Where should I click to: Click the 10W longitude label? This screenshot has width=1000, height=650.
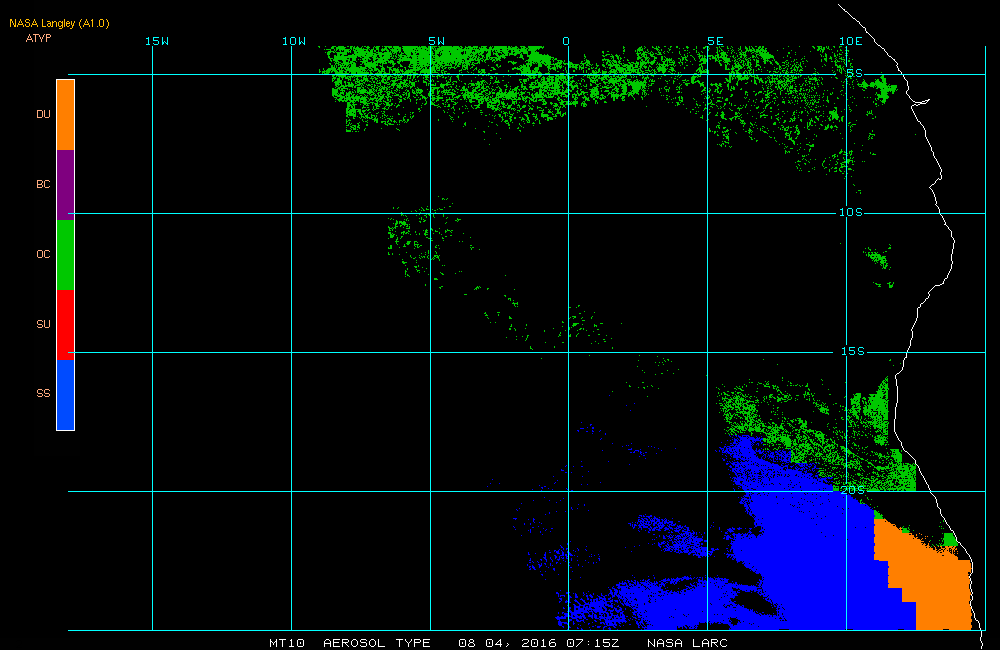click(294, 41)
